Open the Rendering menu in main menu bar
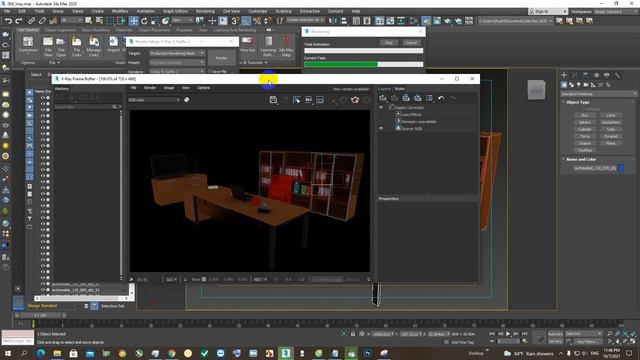640x360 pixels. click(205, 11)
